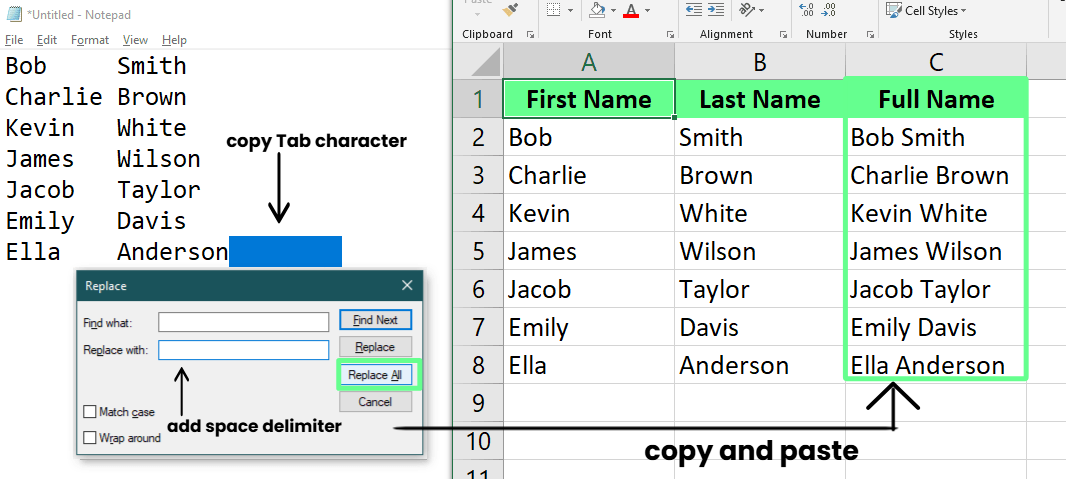This screenshot has width=1066, height=479.
Task: Click the word Charlie in Notepad
Action: pyautogui.click(x=53, y=96)
